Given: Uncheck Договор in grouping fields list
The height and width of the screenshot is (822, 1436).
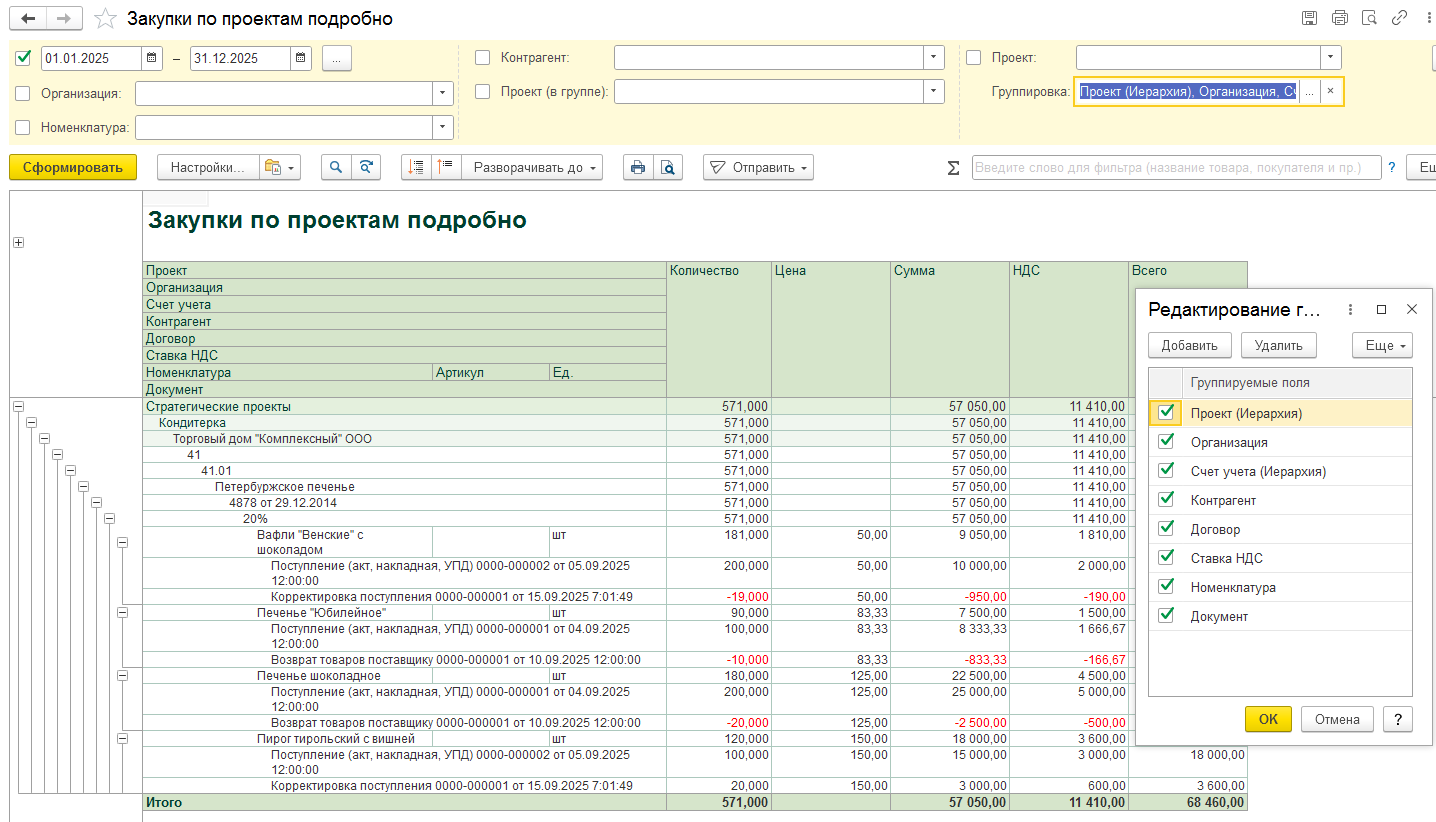Looking at the screenshot, I should [x=1166, y=529].
